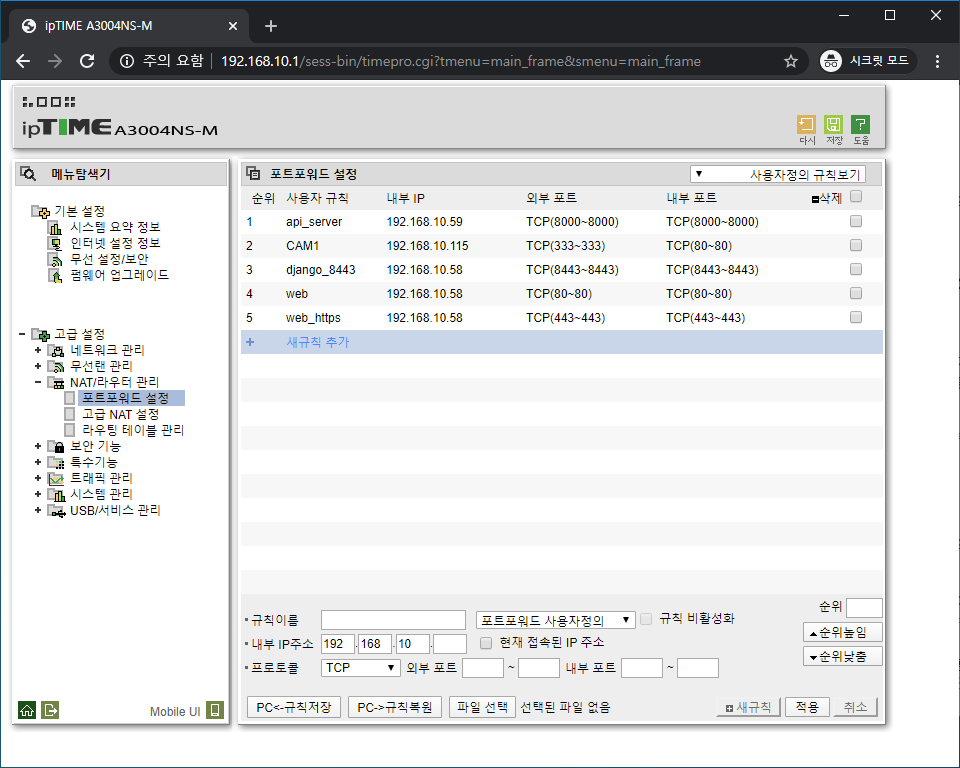This screenshot has width=960, height=768.
Task: Open the 도움 (help) icon
Action: [x=860, y=125]
